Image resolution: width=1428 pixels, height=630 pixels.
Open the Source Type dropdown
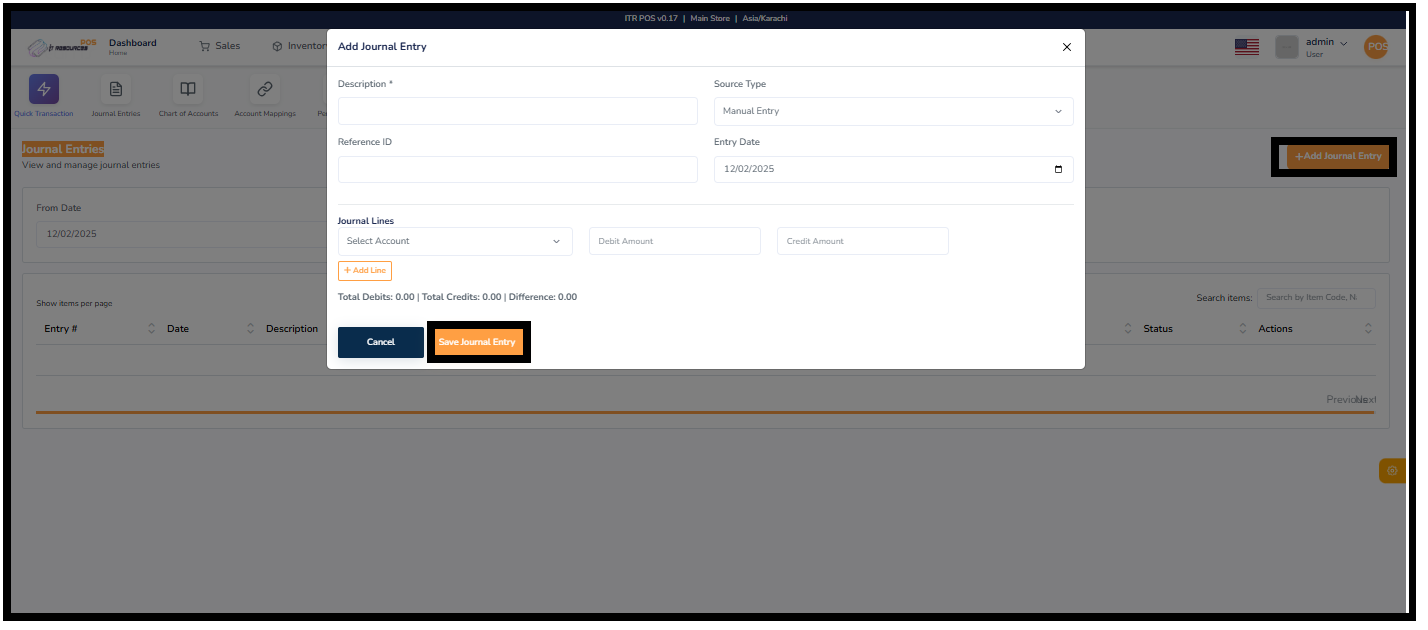click(x=893, y=110)
